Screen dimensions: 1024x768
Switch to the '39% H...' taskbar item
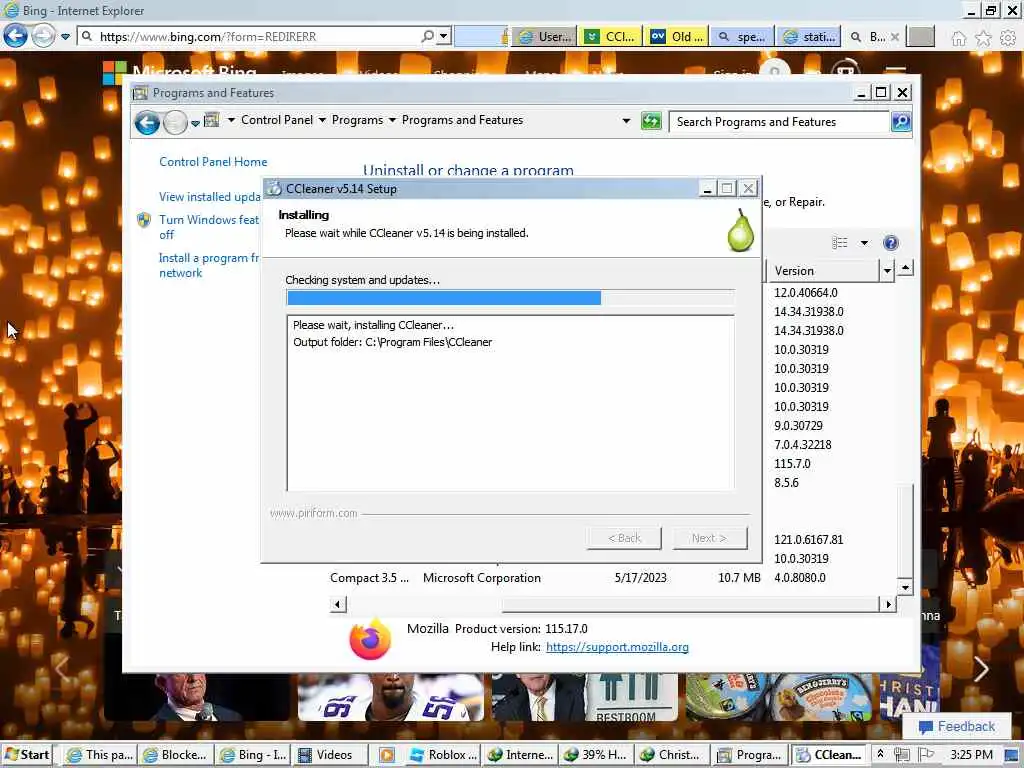pos(596,755)
